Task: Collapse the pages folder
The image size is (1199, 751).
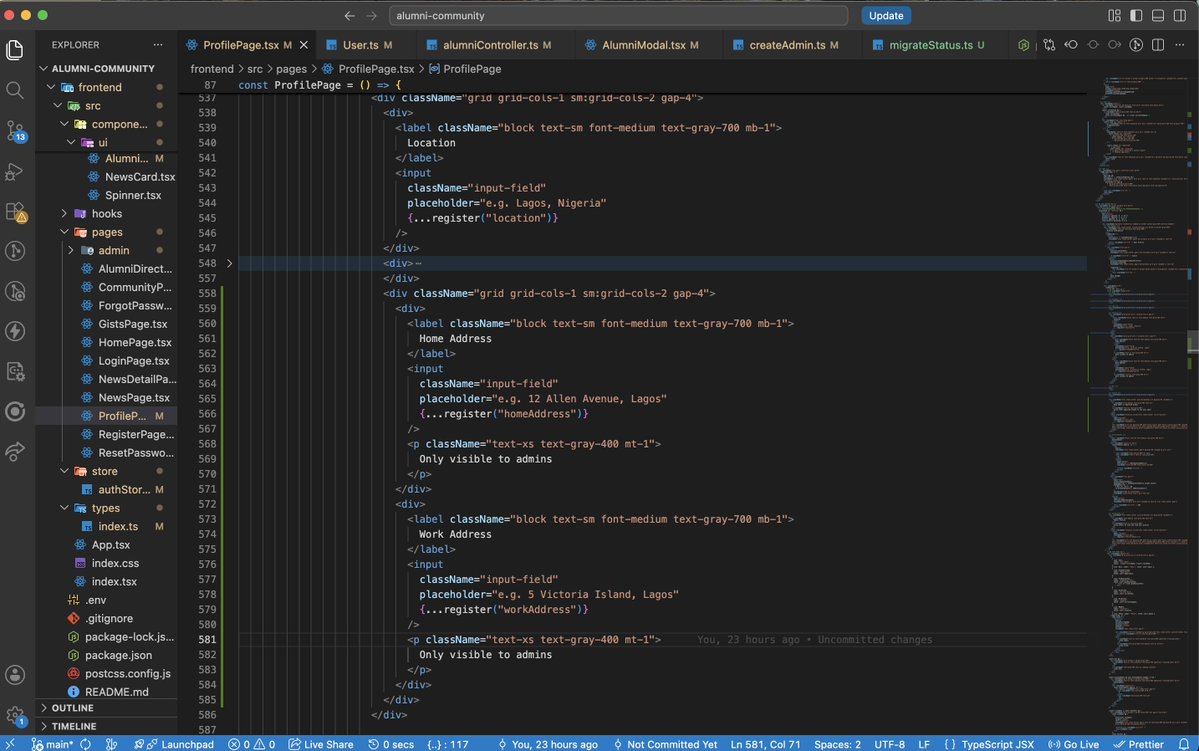Action: [64, 232]
